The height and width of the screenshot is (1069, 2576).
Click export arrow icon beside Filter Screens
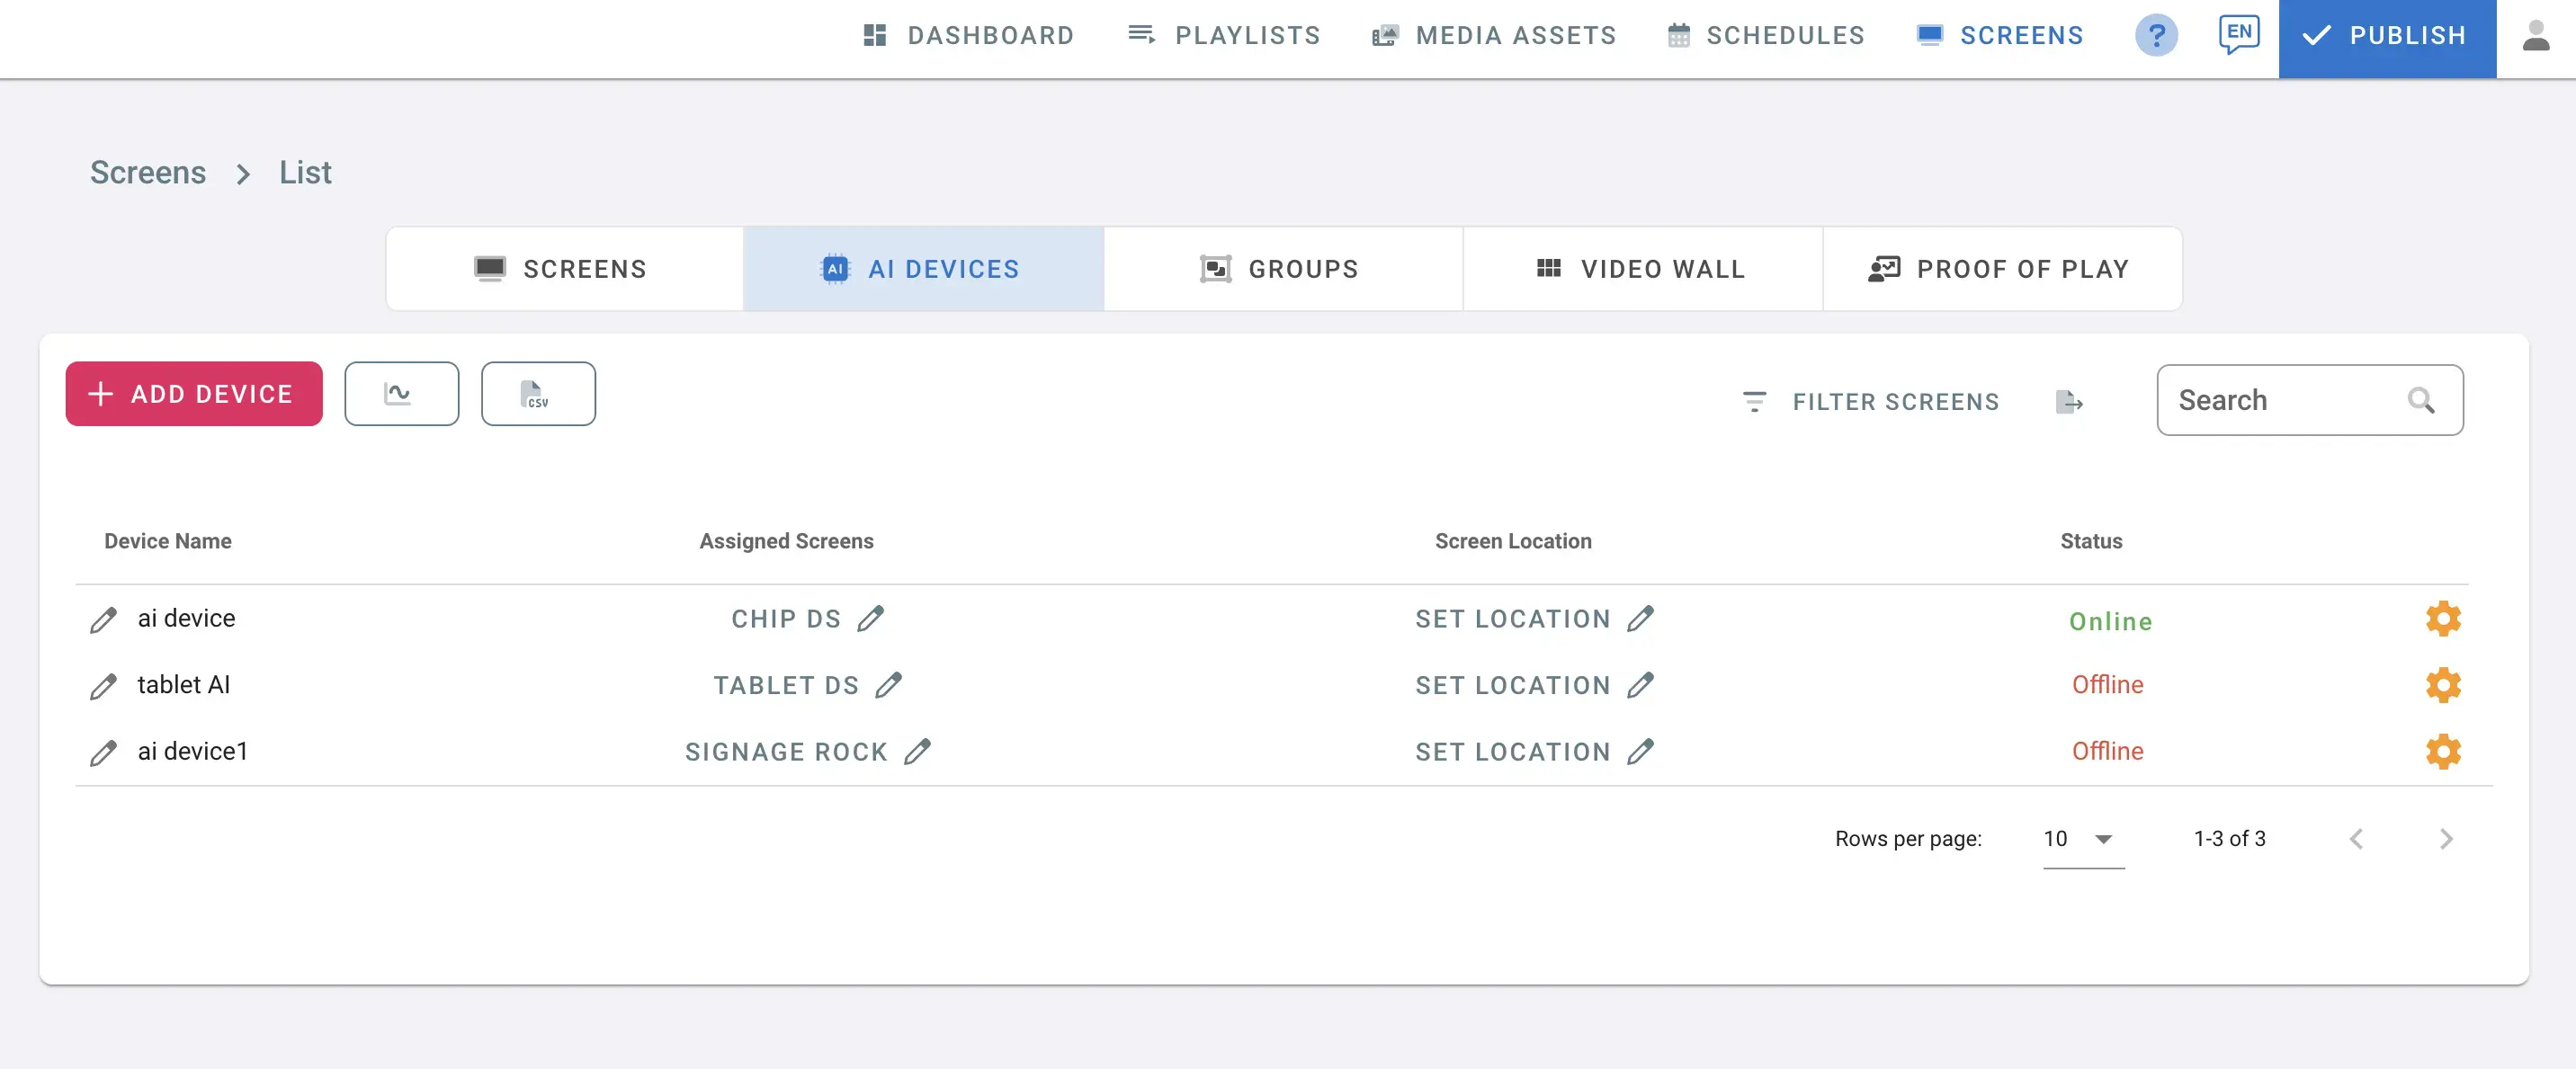click(2069, 402)
